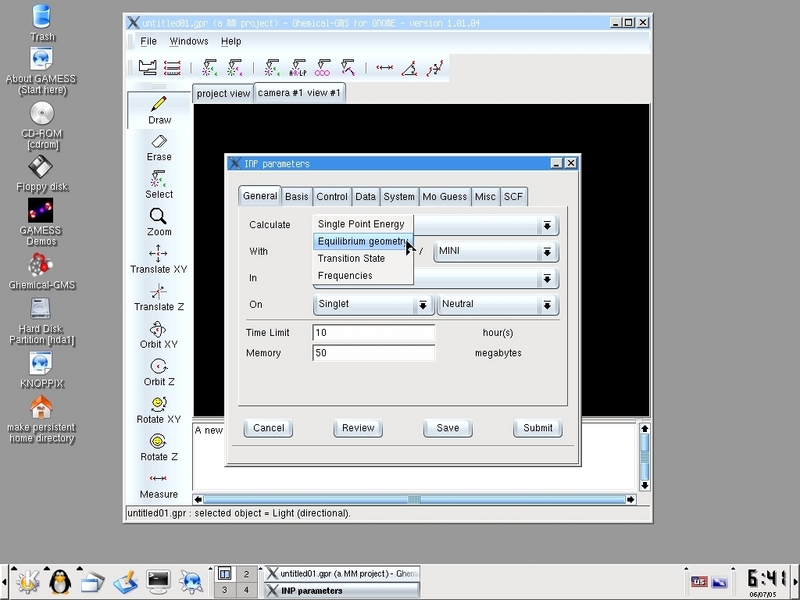Image resolution: width=800 pixels, height=600 pixels.
Task: Activate the Zoom tool
Action: tap(159, 221)
